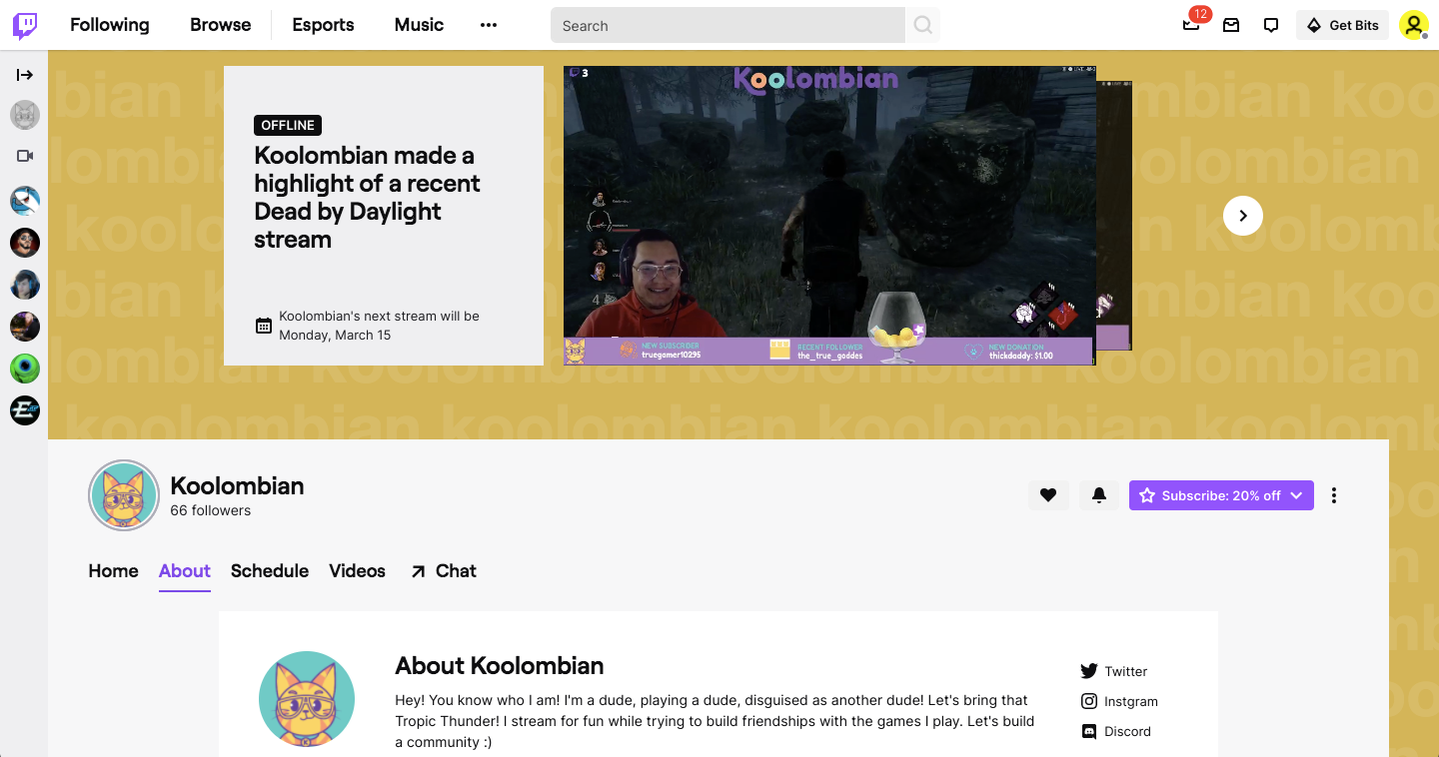Screen dimensions: 1439x757
Task: Open the red-dark channel avatar in sidebar
Action: 25,243
